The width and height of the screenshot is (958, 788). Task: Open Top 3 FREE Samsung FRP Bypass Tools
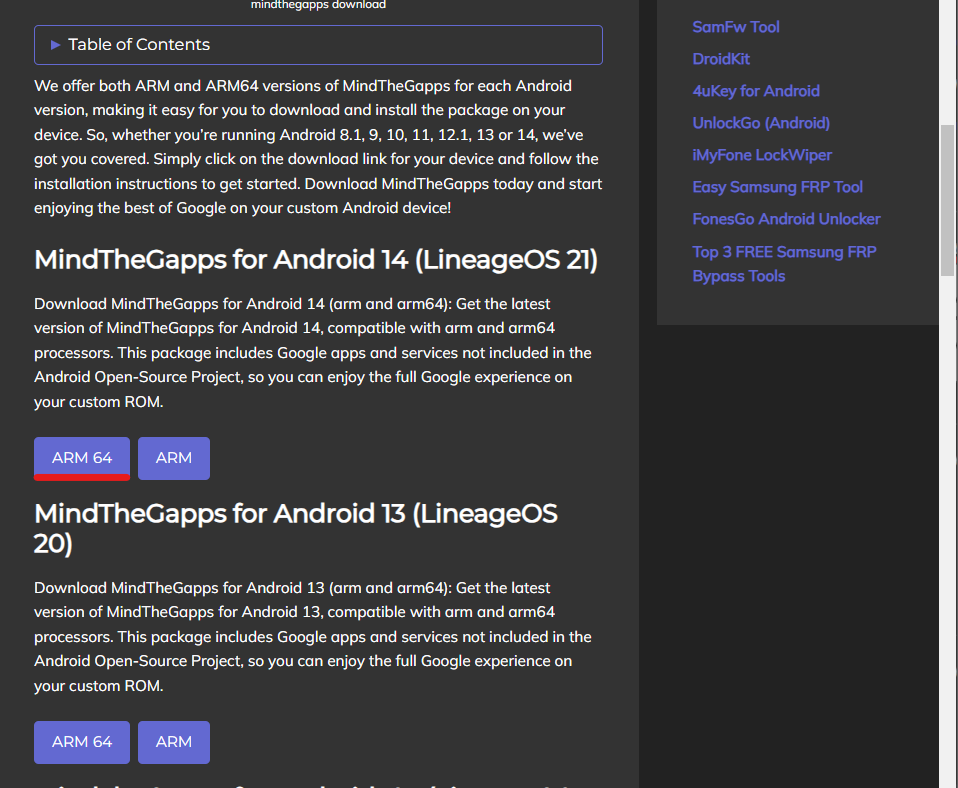click(x=784, y=264)
